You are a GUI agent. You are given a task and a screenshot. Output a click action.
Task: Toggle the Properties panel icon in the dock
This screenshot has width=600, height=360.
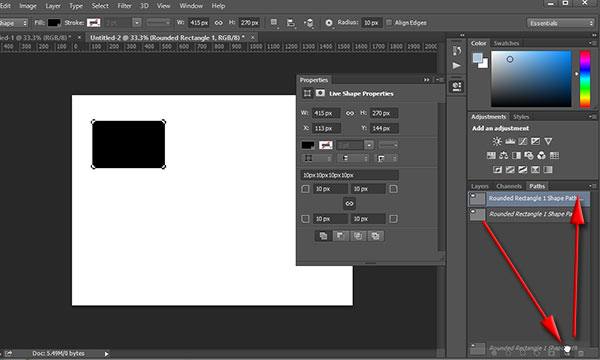click(457, 86)
